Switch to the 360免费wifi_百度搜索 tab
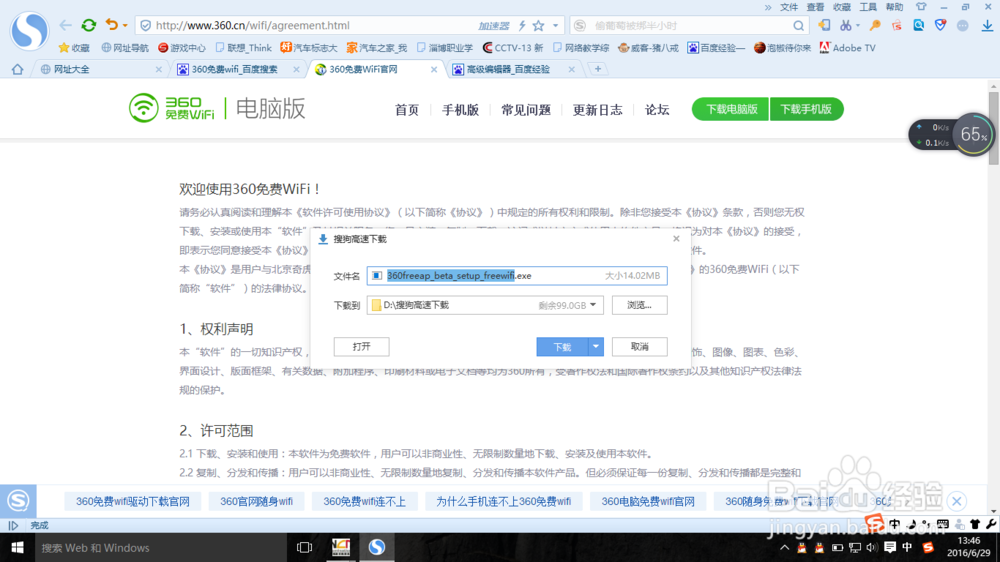The image size is (1000, 562). [x=237, y=69]
